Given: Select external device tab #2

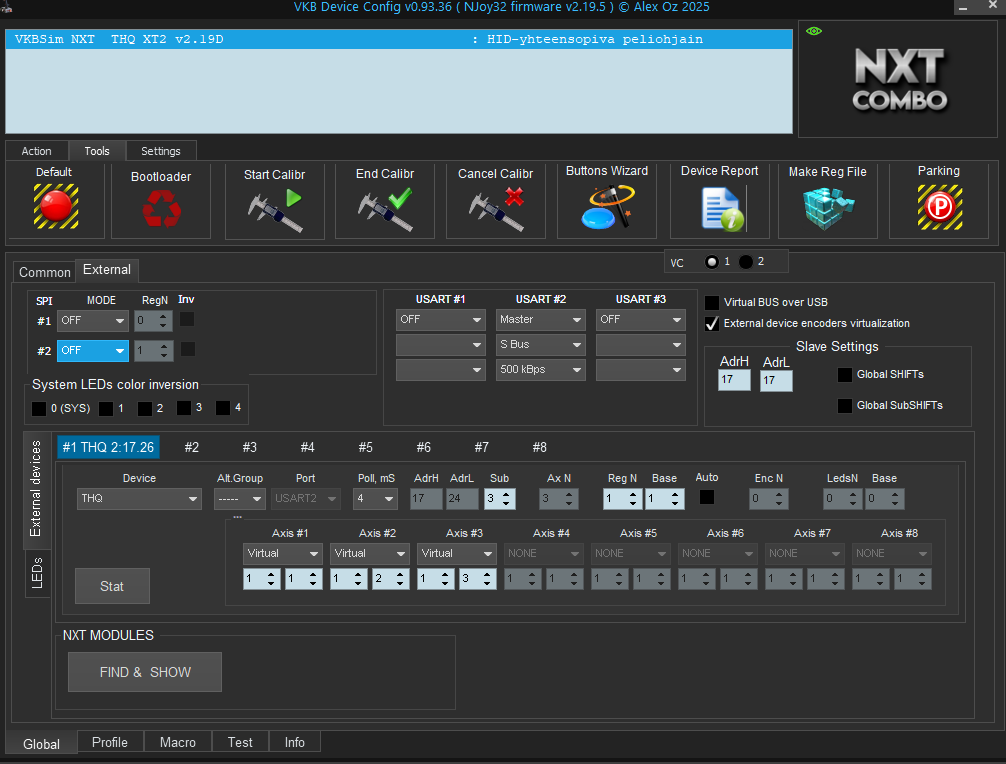Looking at the screenshot, I should click(x=192, y=447).
